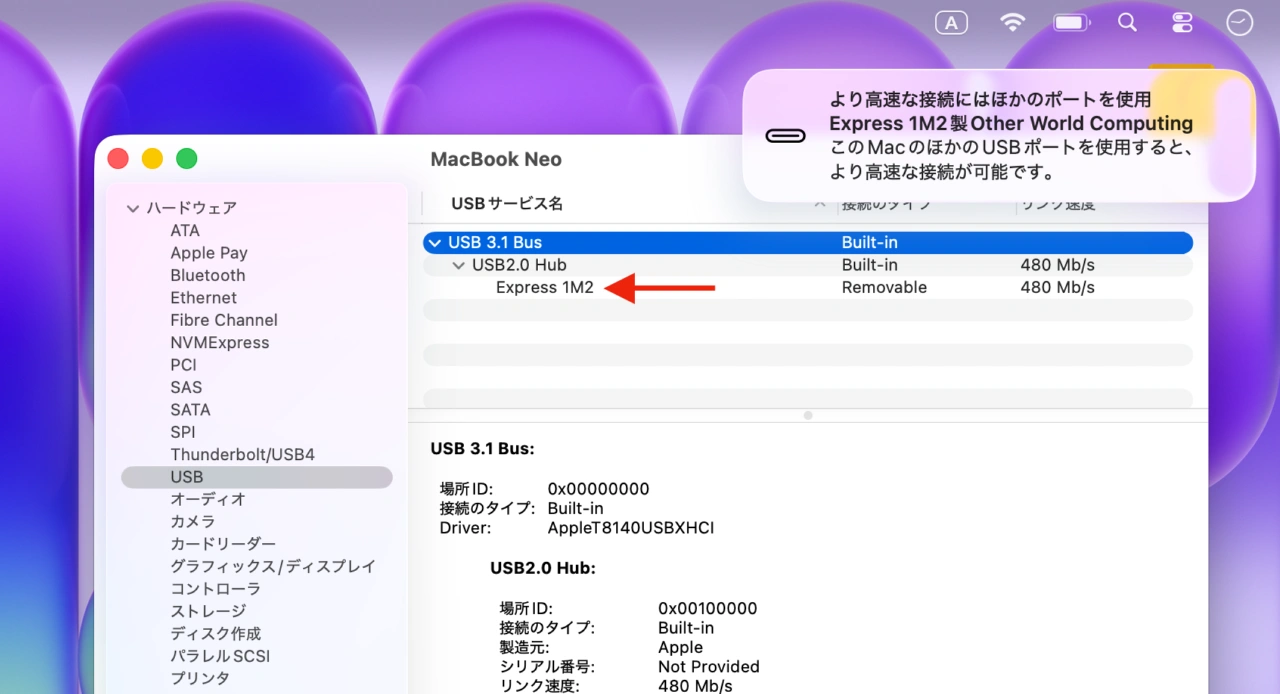Viewport: 1280px width, 694px height.
Task: Click the battery status icon
Action: (1070, 22)
